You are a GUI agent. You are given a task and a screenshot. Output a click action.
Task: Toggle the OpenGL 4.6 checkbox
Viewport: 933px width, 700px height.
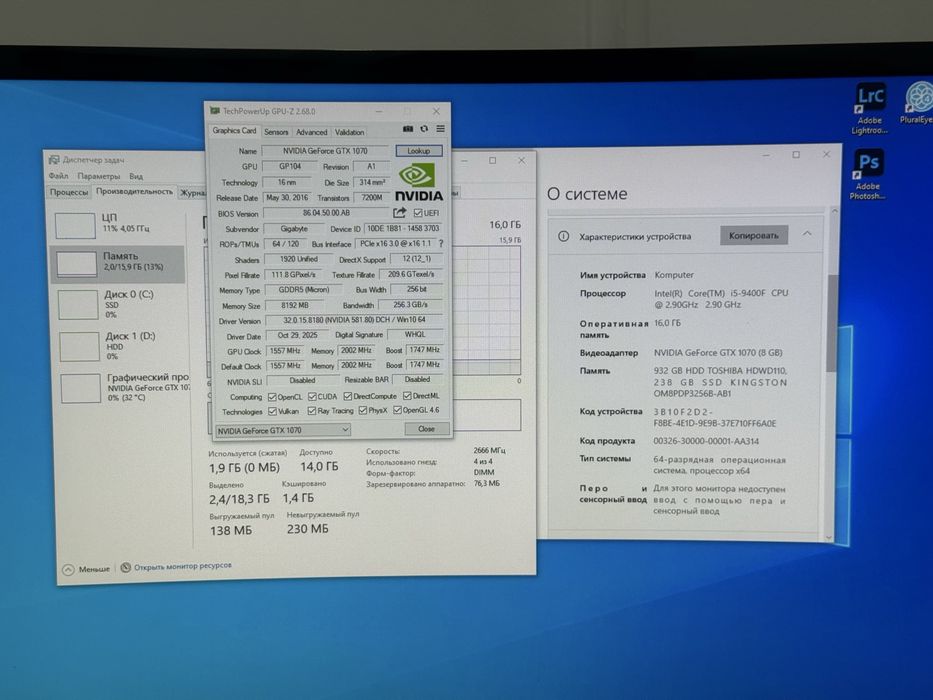coord(397,410)
